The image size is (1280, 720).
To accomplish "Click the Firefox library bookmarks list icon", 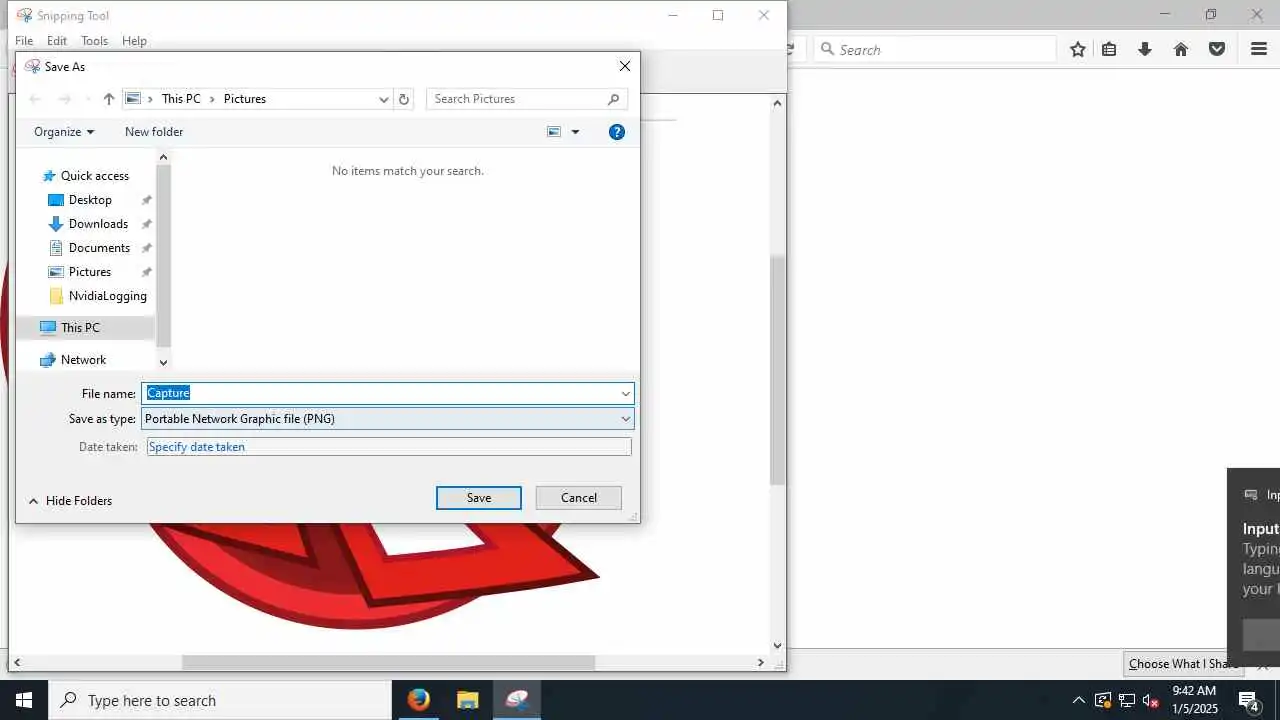I will (1109, 49).
